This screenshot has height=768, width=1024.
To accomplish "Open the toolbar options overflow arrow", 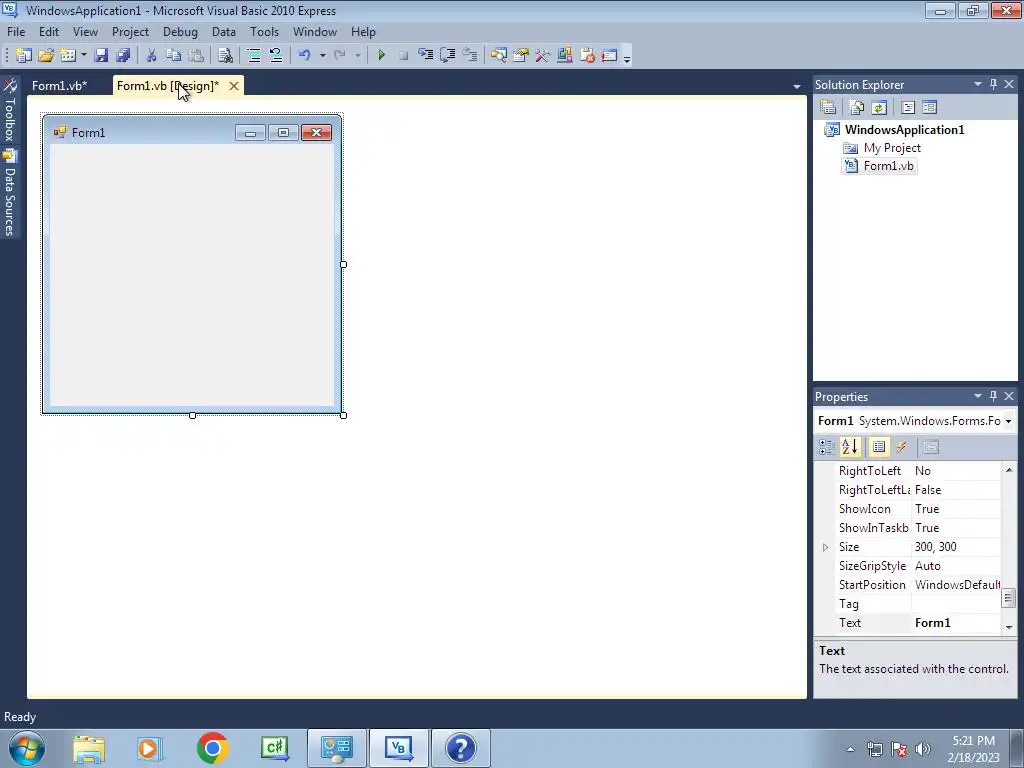I will (627, 58).
